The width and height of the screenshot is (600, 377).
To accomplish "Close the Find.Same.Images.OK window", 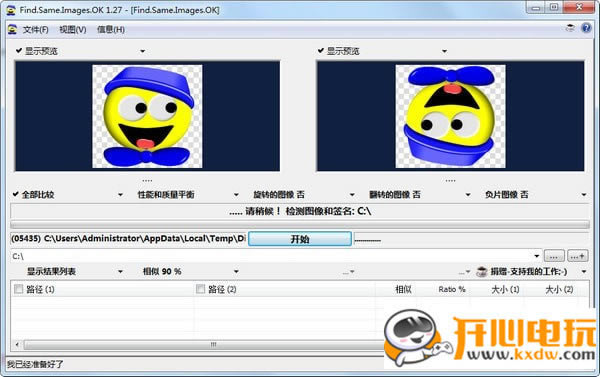I will pos(579,8).
